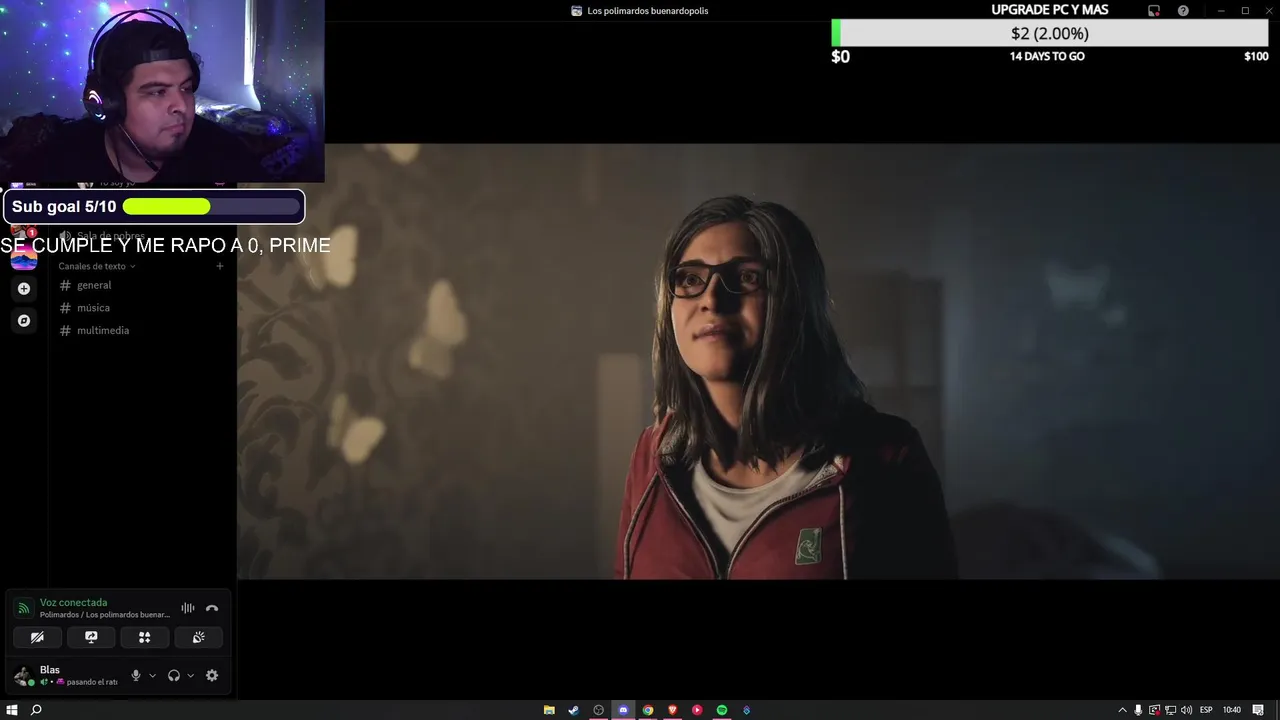Open the Discord soundboard

(198, 637)
